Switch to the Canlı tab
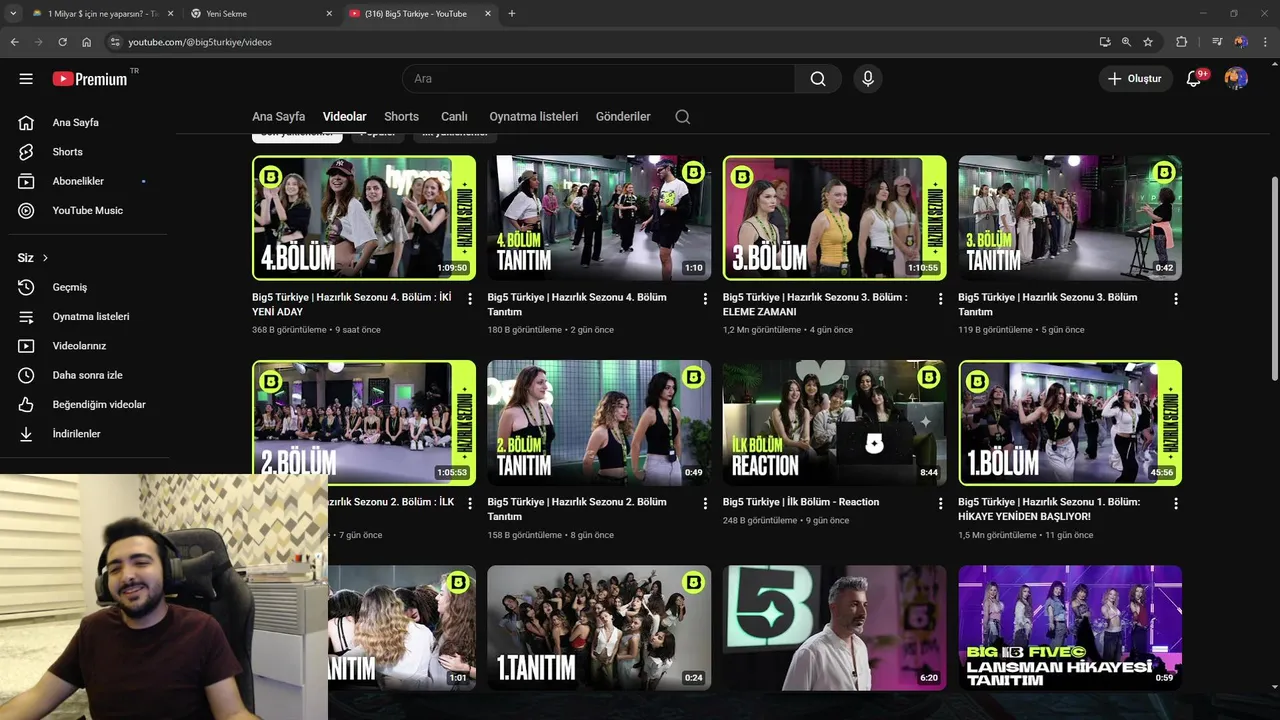This screenshot has width=1280, height=720. 454,117
